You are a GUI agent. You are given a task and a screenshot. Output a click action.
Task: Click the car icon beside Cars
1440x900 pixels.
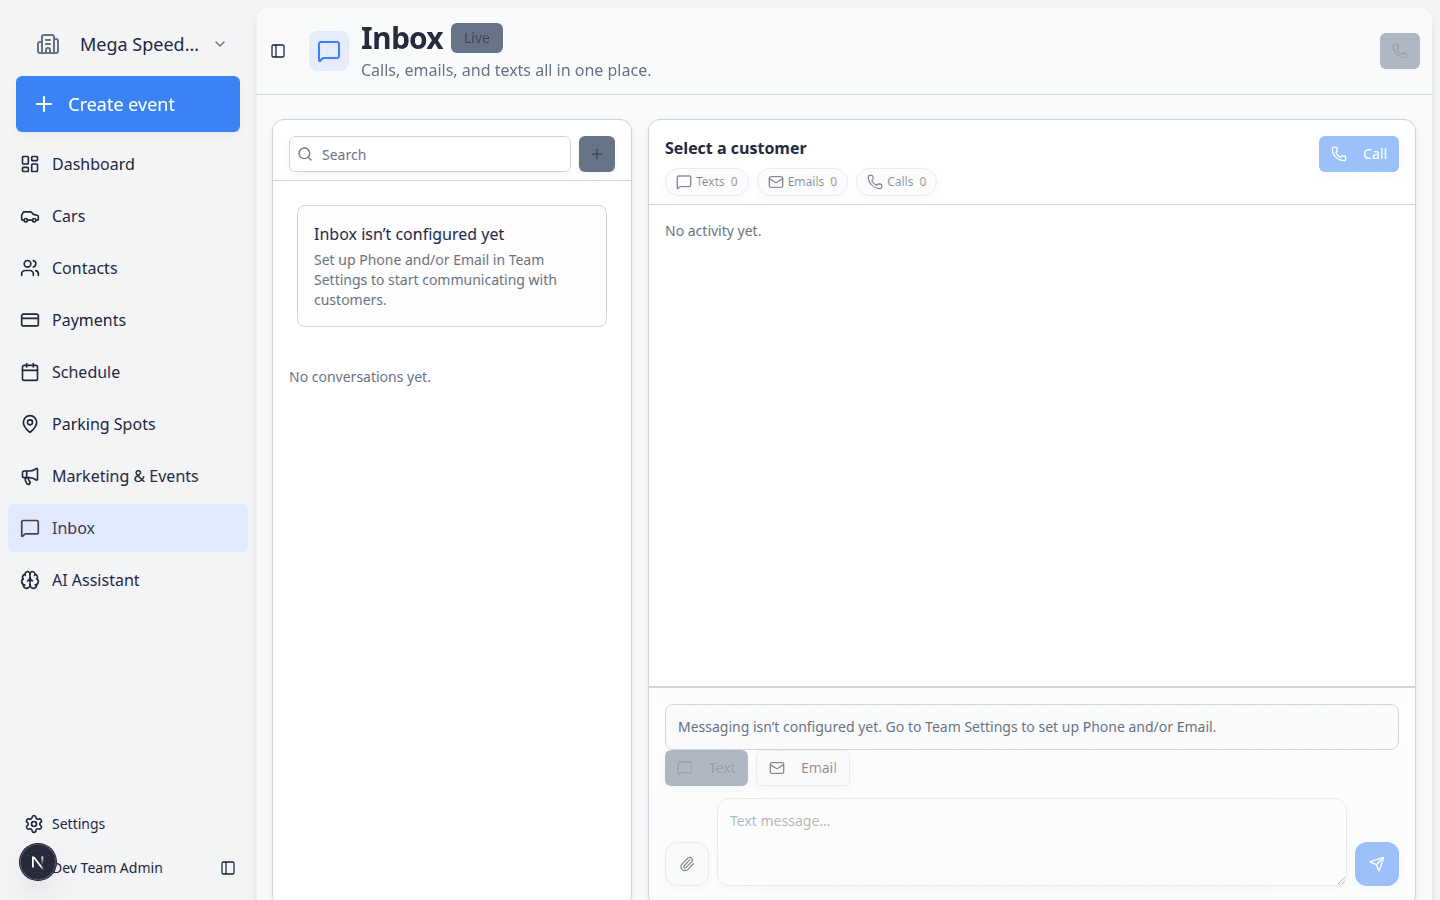(x=30, y=216)
